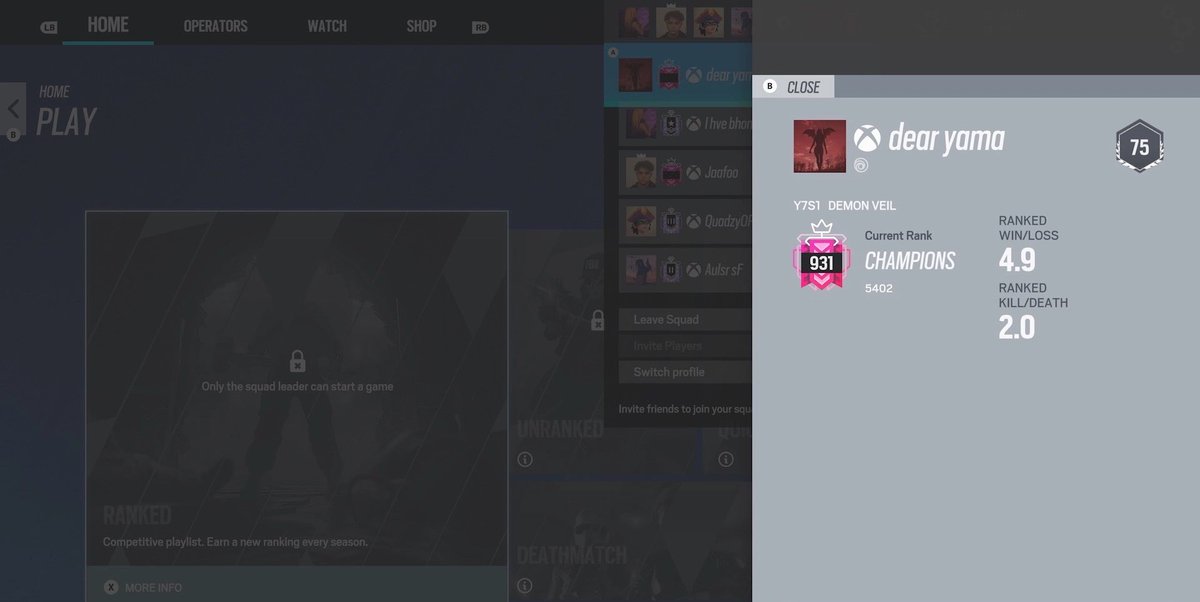The image size is (1200, 602).
Task: Click the back arrow beside PLAY
Action: (13, 108)
